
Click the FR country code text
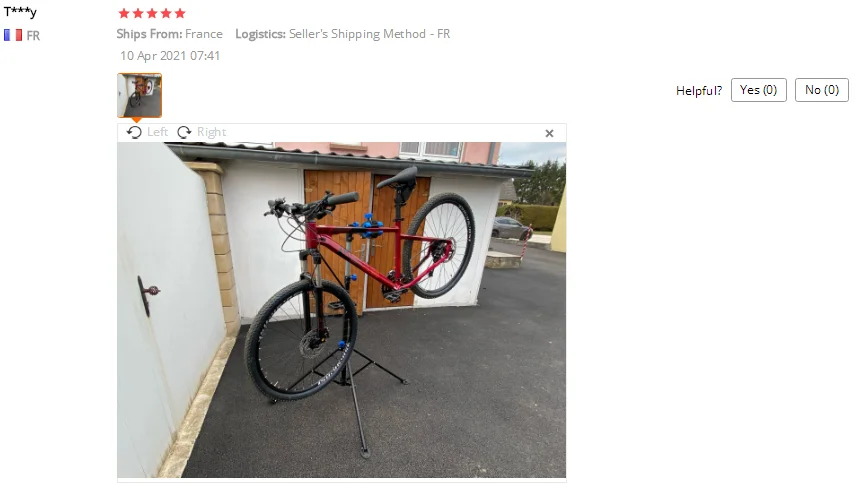(33, 36)
